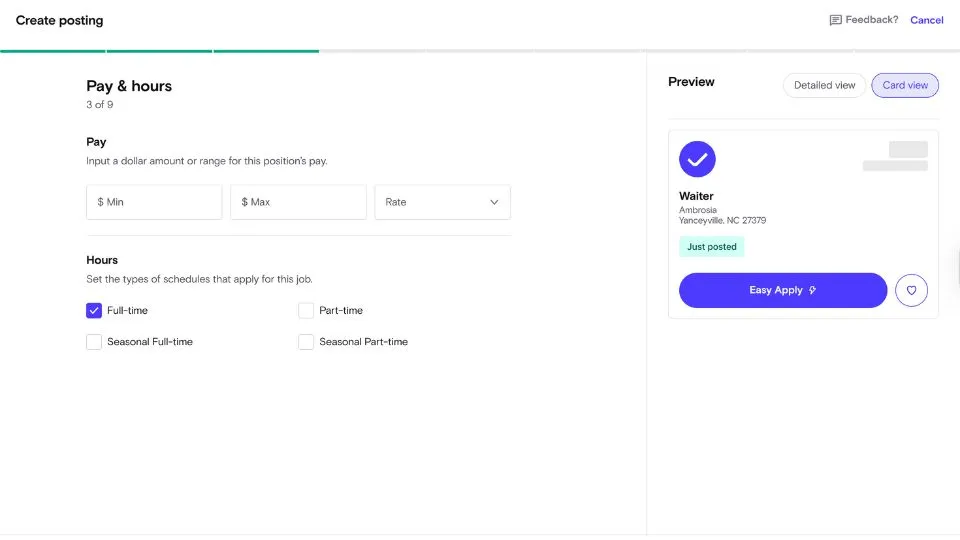
Task: Click the '3 of 9' step indicator
Action: click(100, 105)
